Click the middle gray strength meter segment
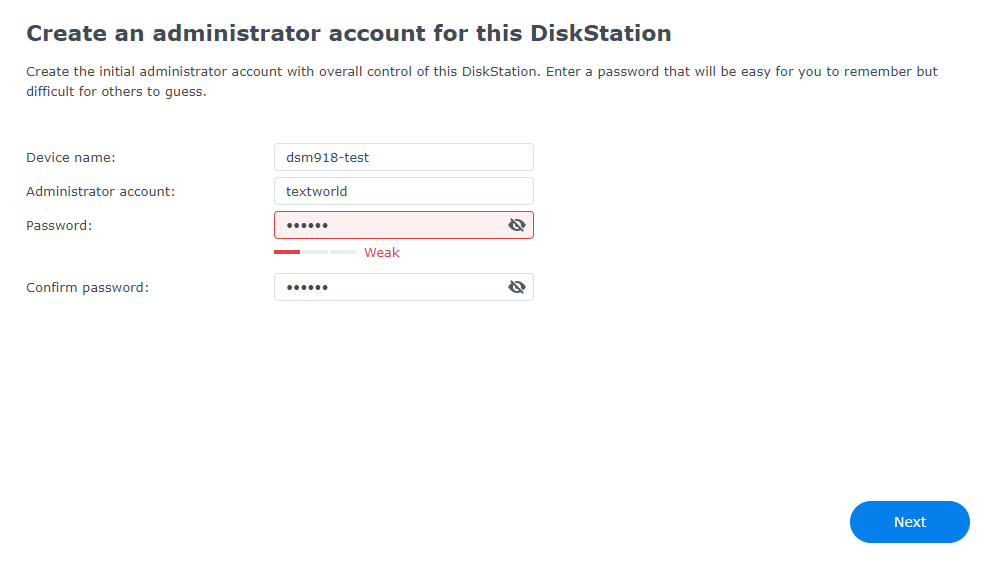This screenshot has height=562, width=1003. coord(315,252)
